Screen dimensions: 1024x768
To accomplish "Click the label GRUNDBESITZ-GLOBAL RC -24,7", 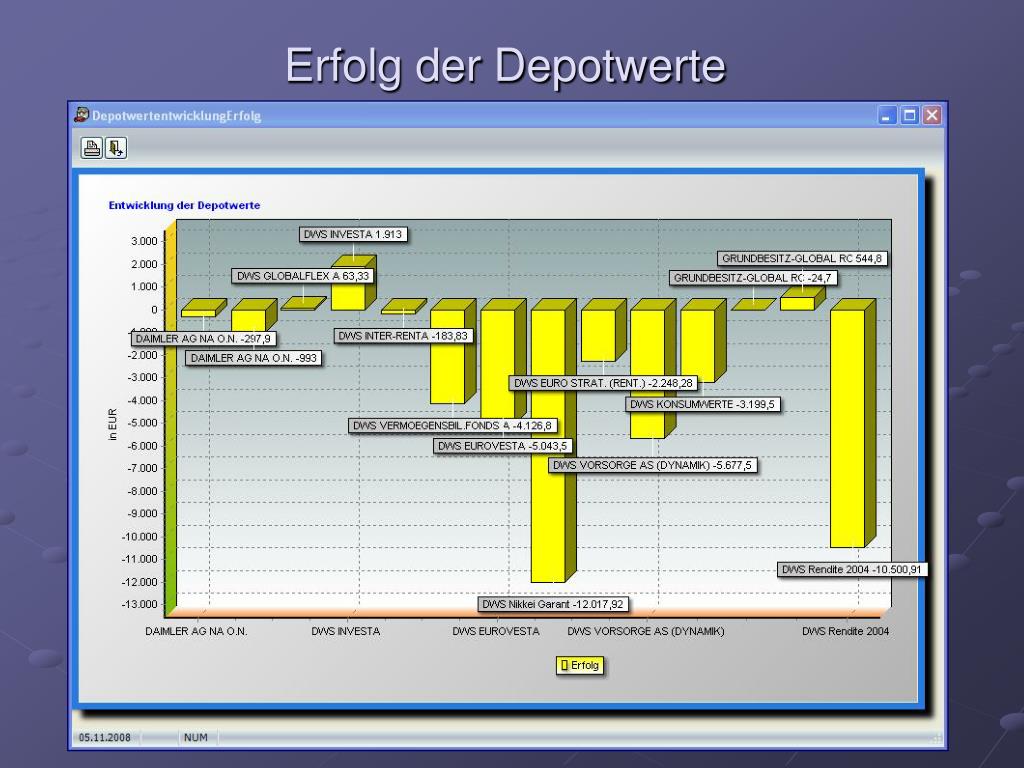I will pos(752,278).
